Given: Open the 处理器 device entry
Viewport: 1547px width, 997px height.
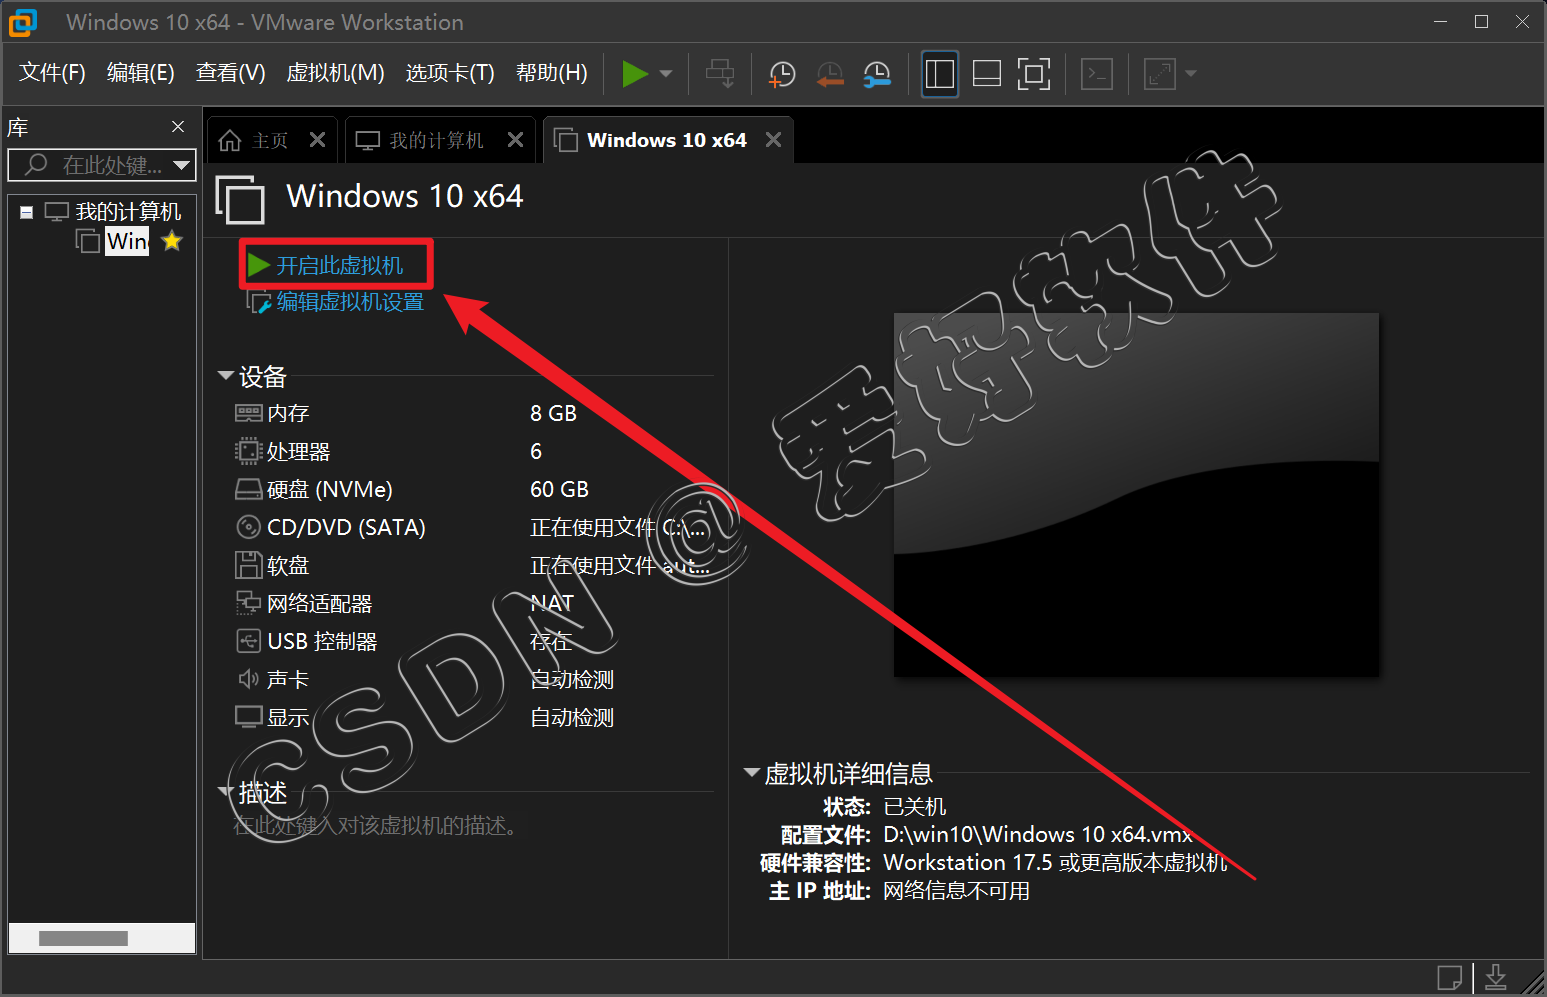Looking at the screenshot, I should (298, 451).
